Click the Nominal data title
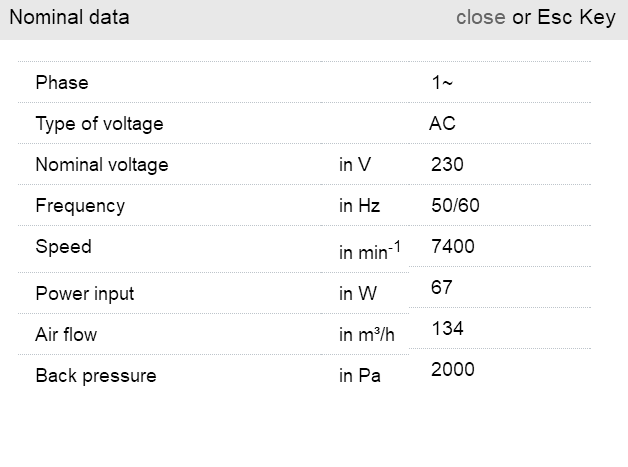The image size is (628, 467). (x=69, y=18)
